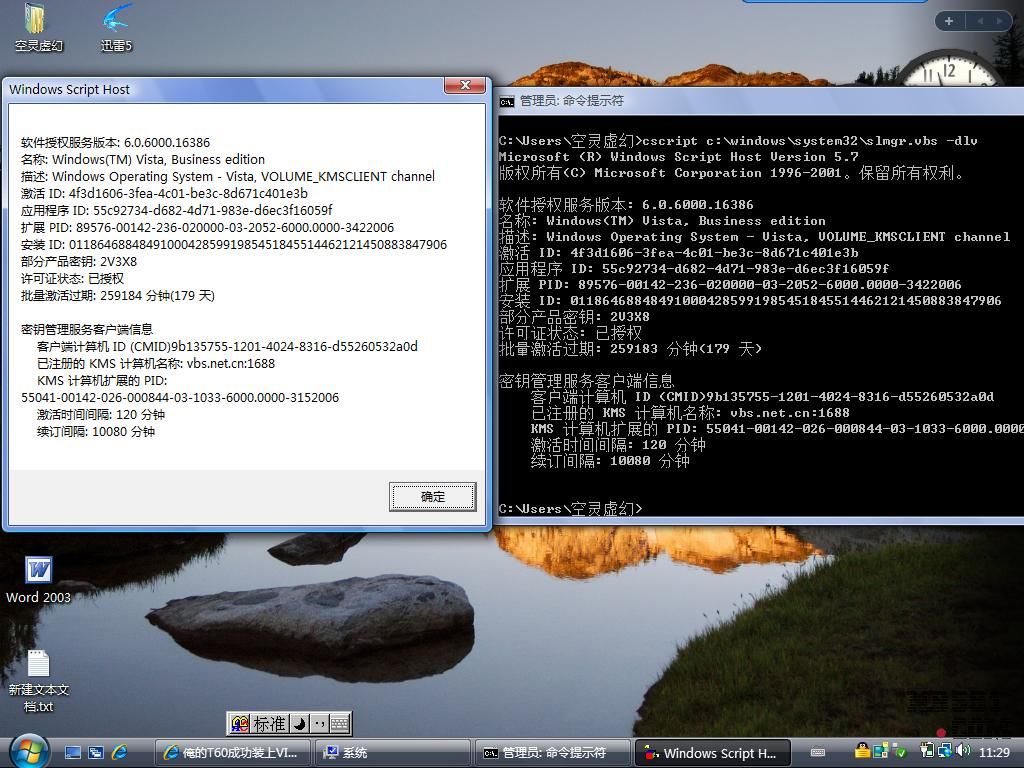The width and height of the screenshot is (1024, 768).
Task: Click the Internet Explorer quick launch icon
Action: 120,752
